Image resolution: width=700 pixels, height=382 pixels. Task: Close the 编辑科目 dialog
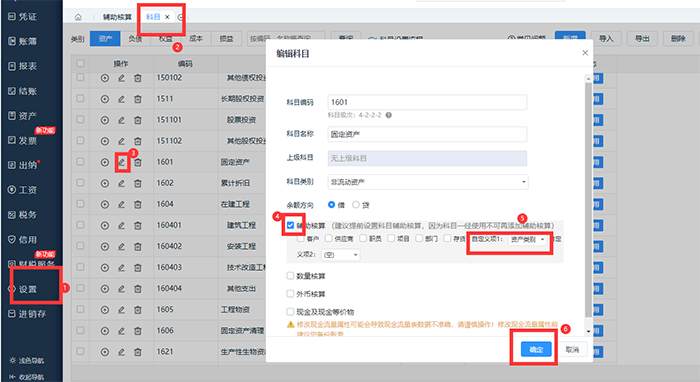585,53
